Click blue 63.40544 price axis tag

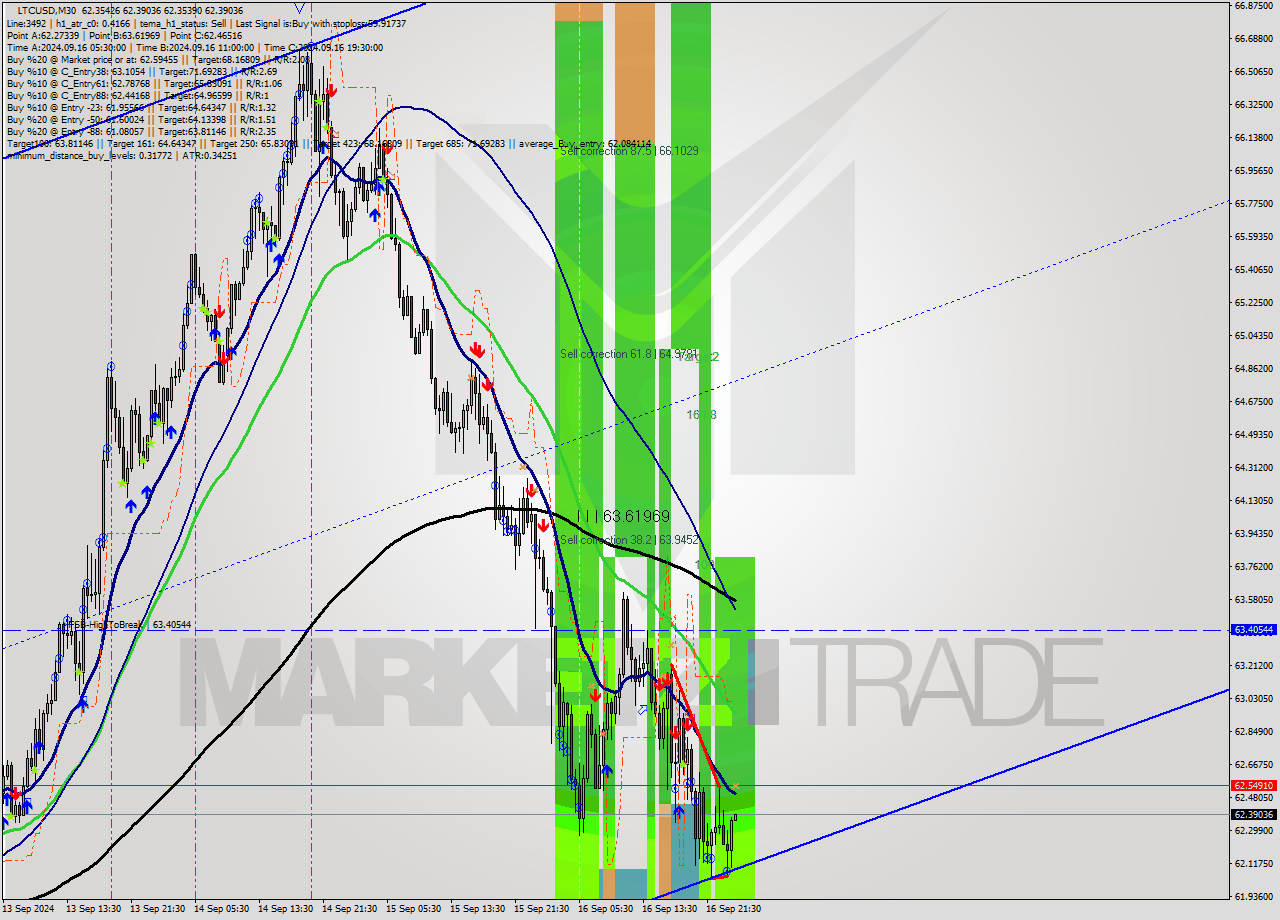point(1253,630)
